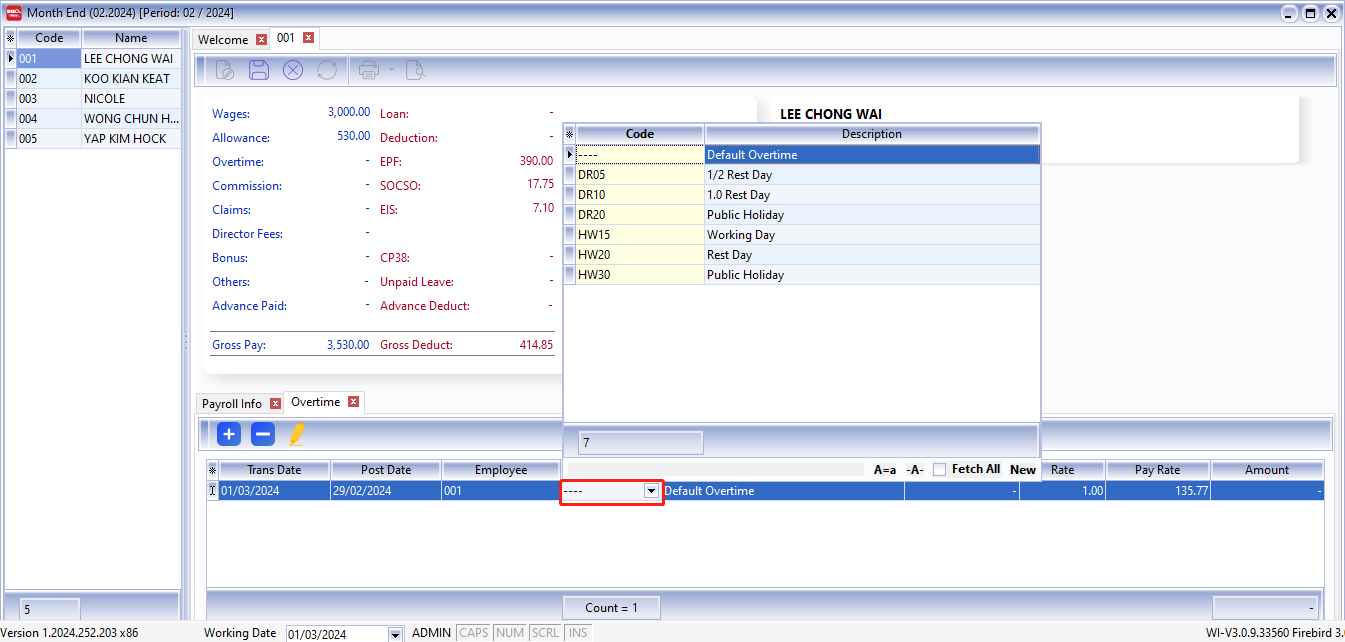The image size is (1345, 642).
Task: Click the yellow pencil edit icon
Action: 296,434
